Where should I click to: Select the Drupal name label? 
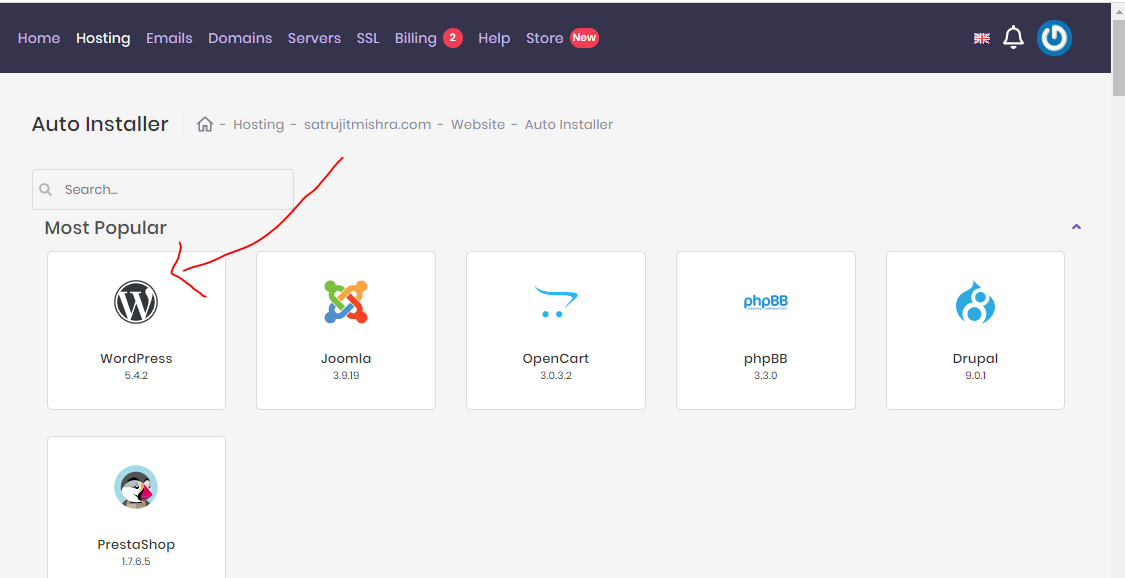pyautogui.click(x=975, y=359)
